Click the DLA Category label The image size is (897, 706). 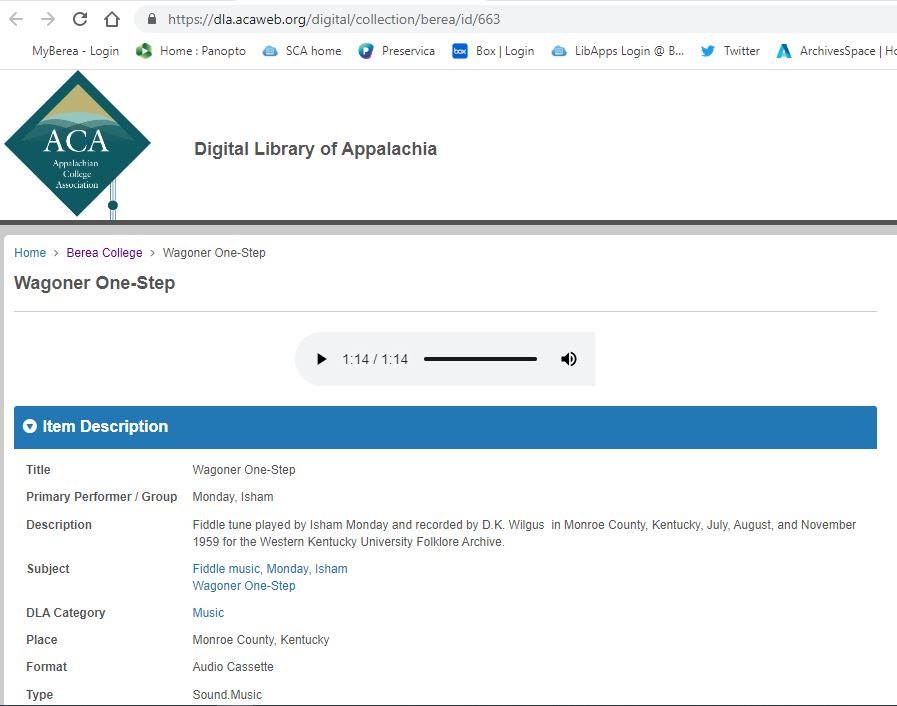[66, 613]
